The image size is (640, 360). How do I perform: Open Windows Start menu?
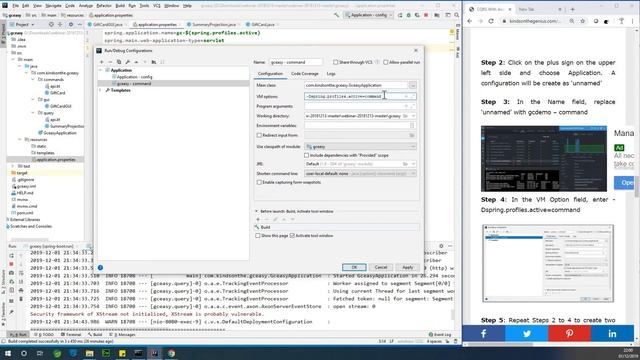(8, 353)
